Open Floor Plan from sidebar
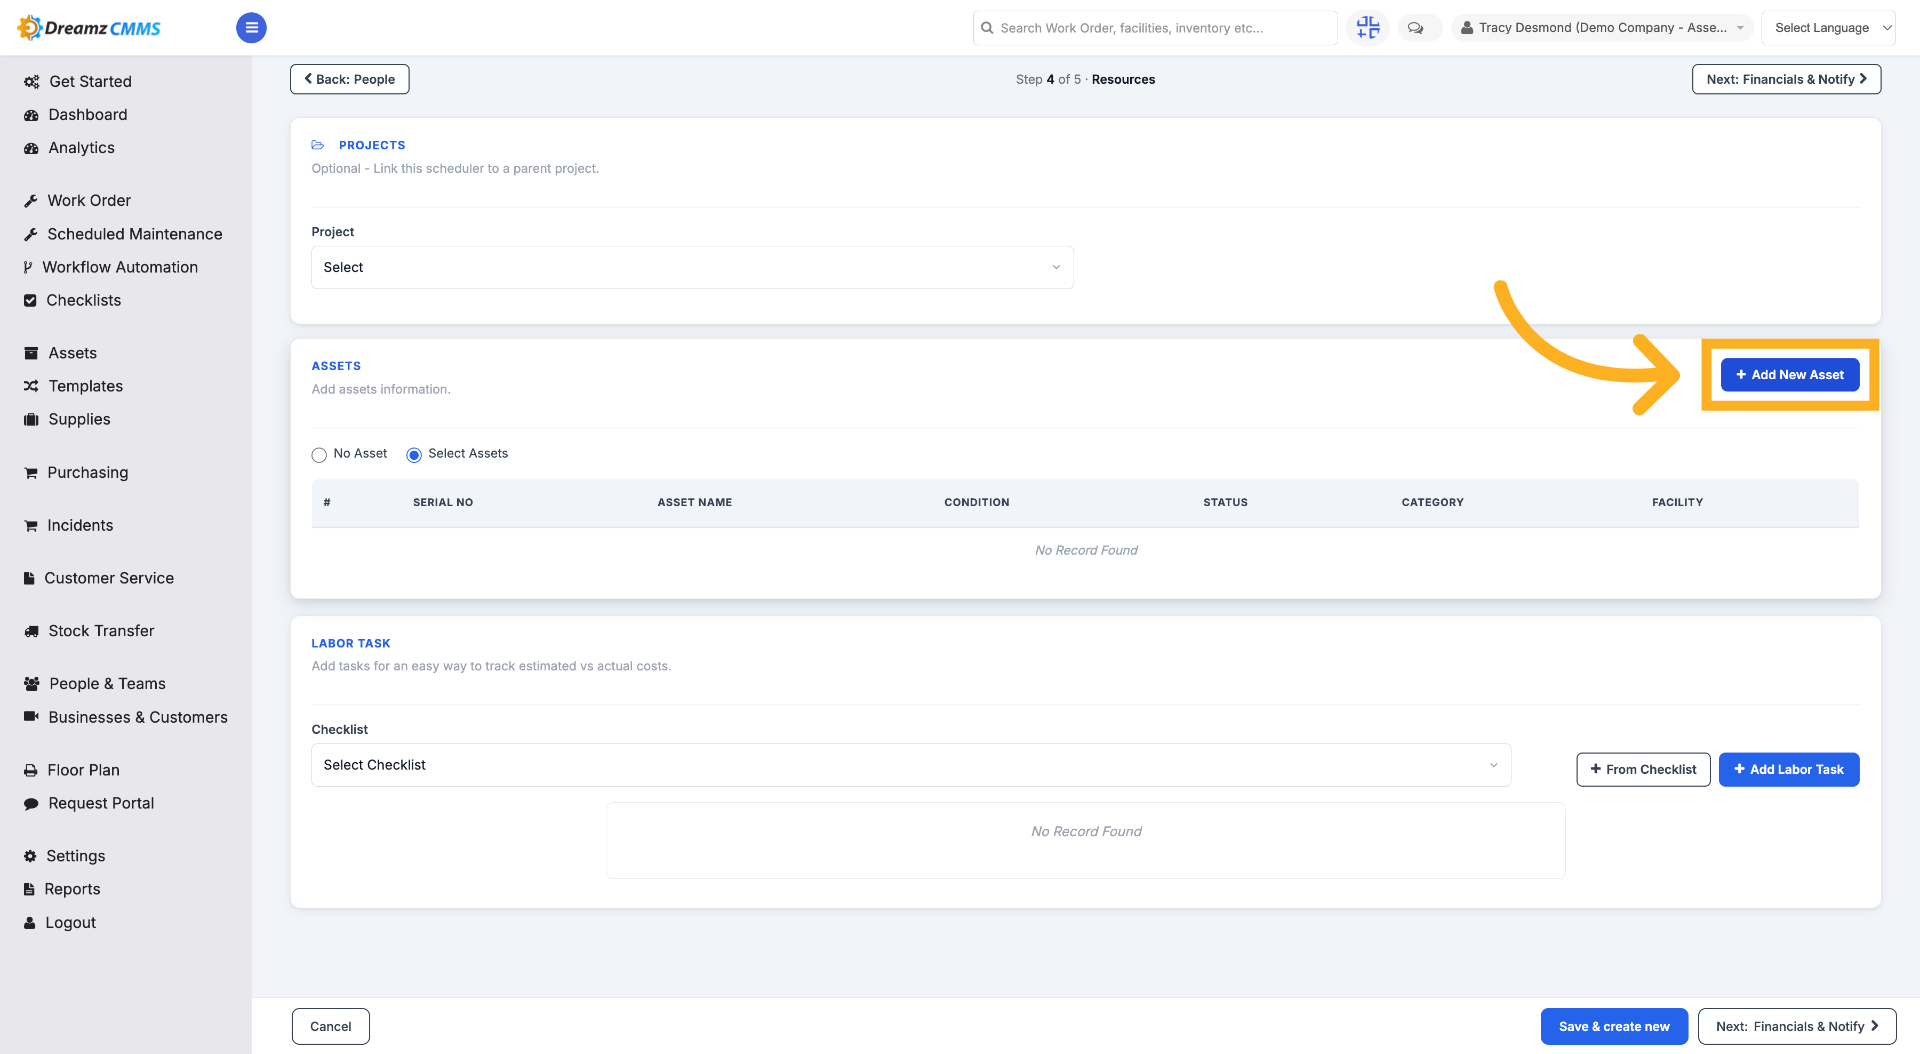 click(84, 770)
